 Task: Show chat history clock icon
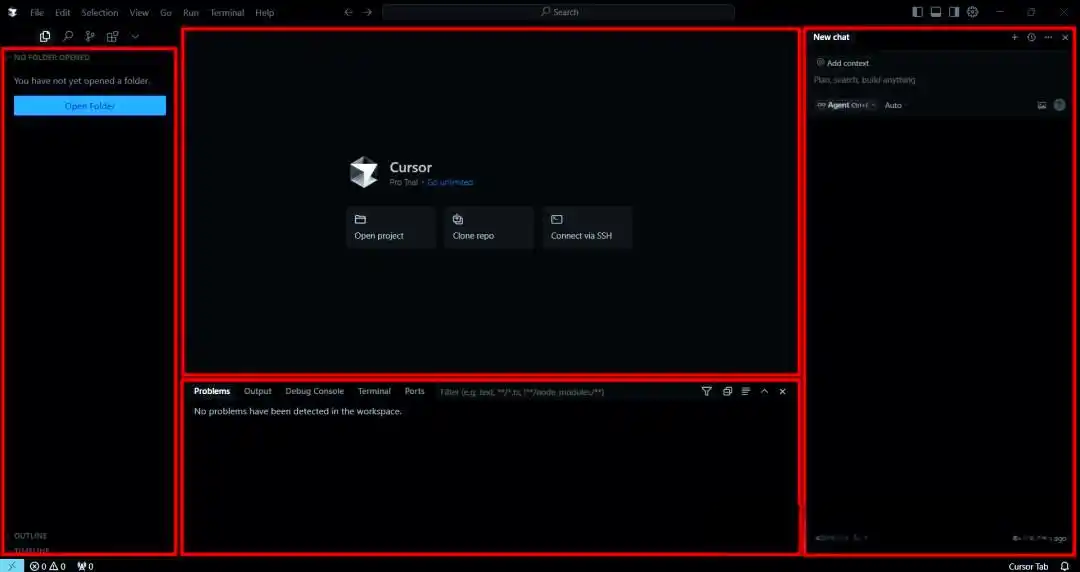click(1031, 37)
